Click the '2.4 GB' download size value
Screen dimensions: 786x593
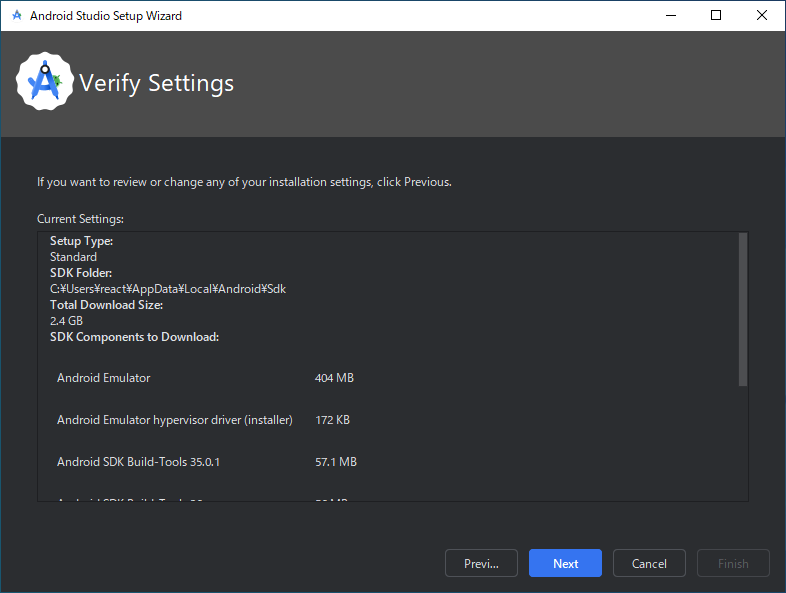(66, 321)
